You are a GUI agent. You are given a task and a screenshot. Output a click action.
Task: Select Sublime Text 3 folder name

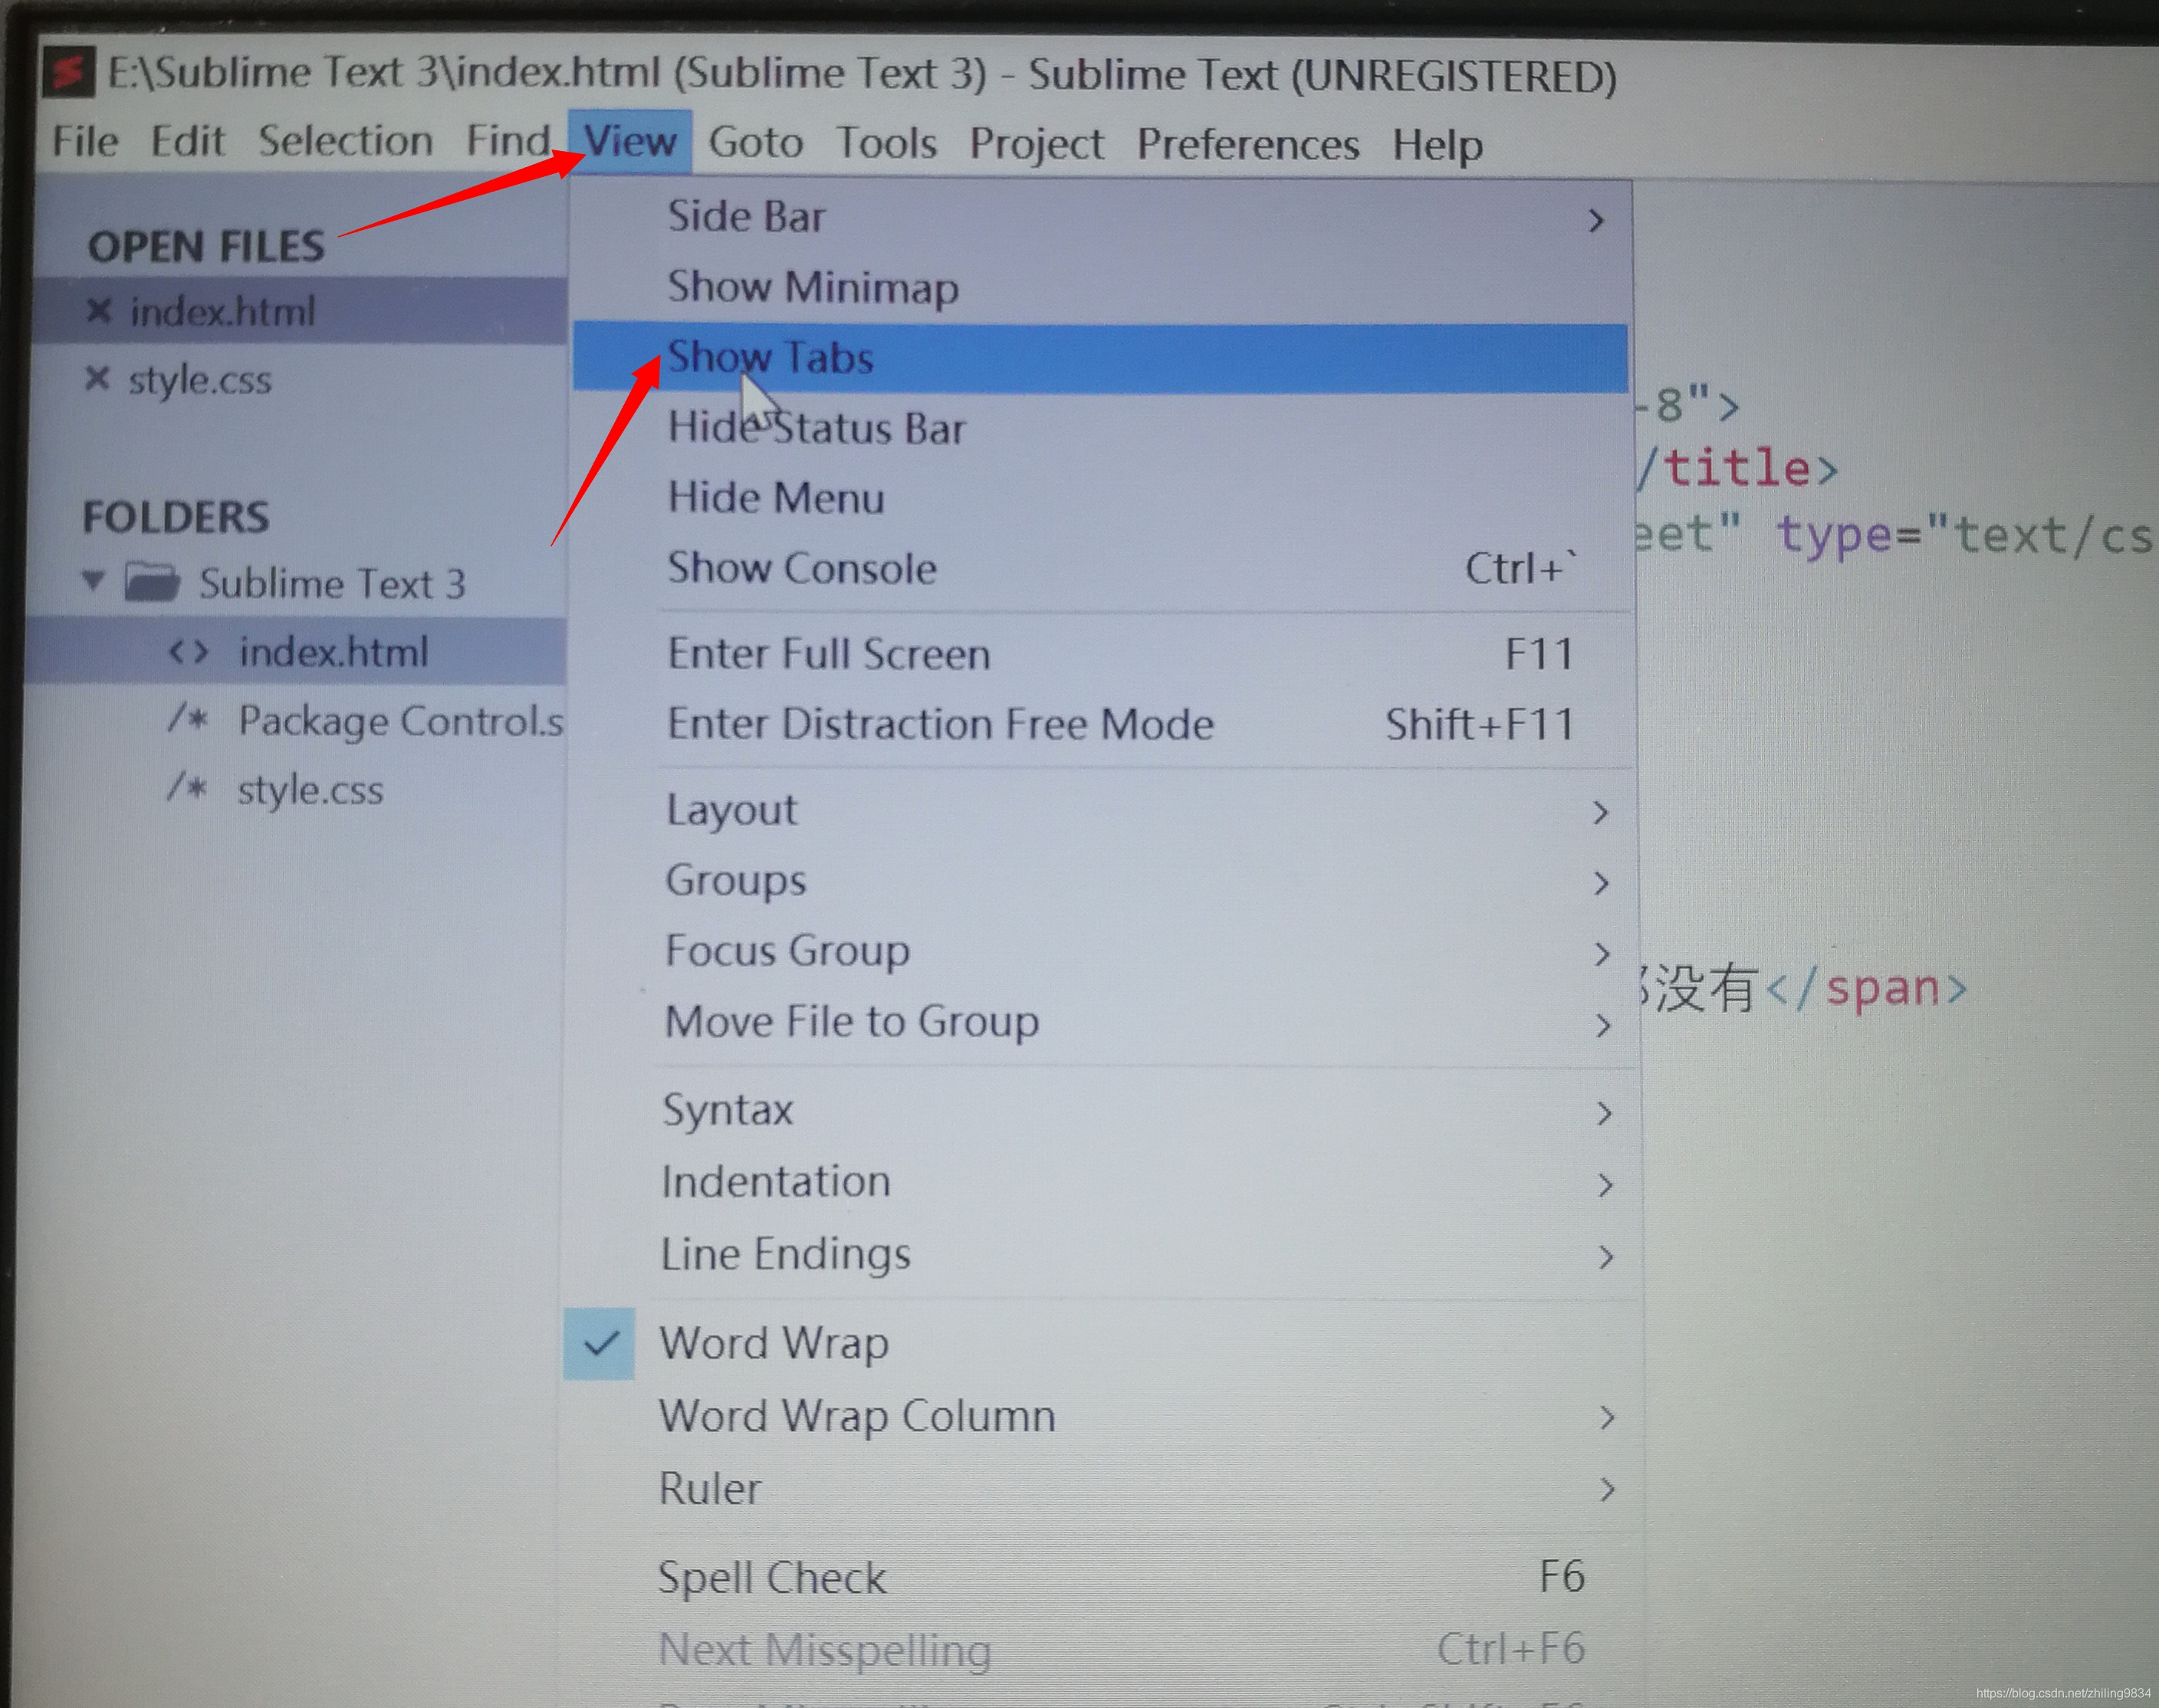(332, 583)
